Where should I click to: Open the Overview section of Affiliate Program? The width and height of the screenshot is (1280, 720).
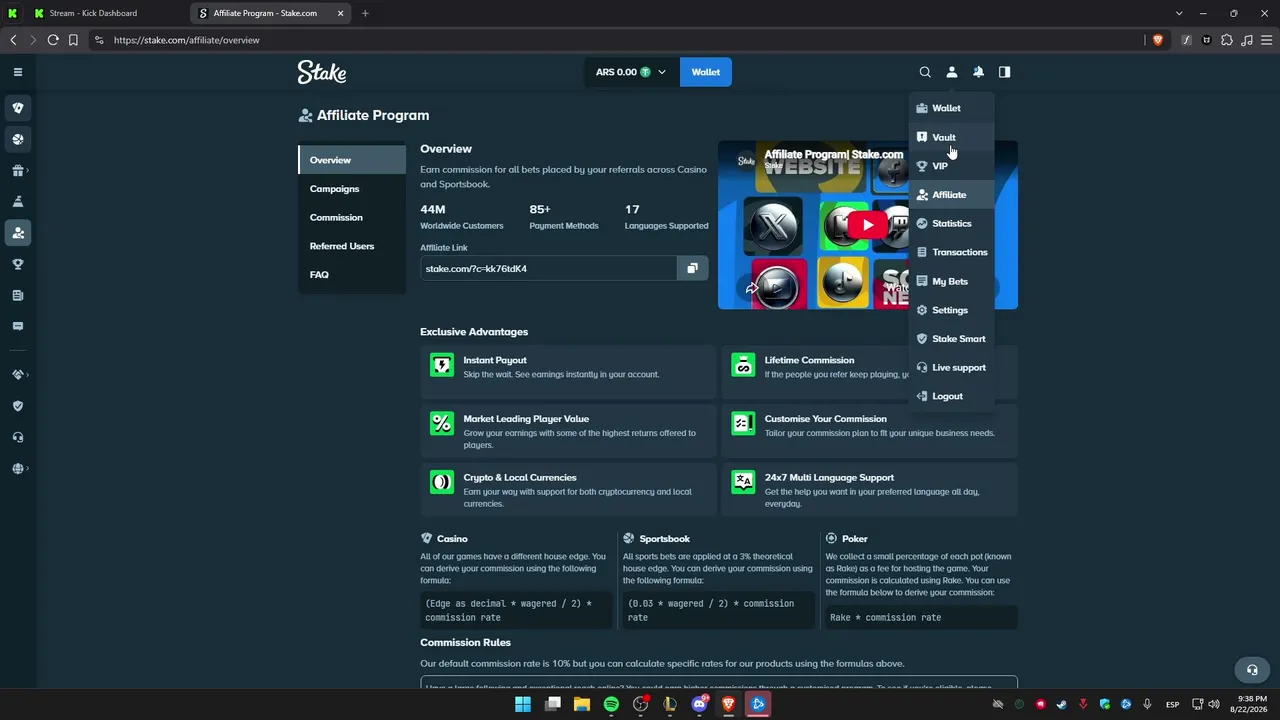tap(352, 160)
